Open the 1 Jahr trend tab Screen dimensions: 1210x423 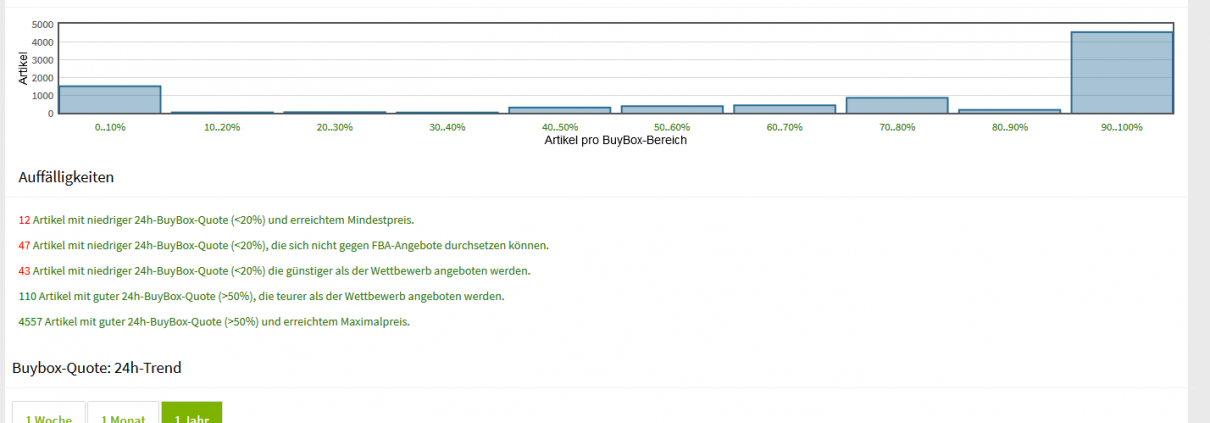[x=192, y=413]
